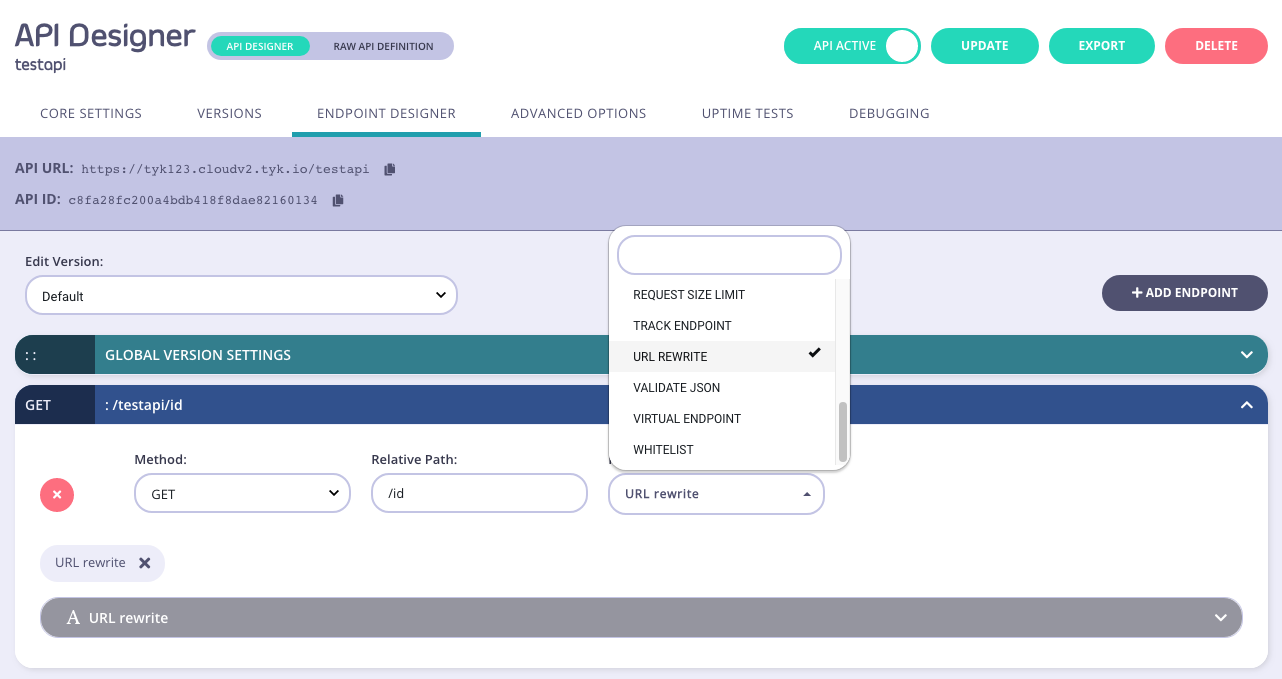The image size is (1282, 679).
Task: Open the Edit Version dropdown
Action: click(x=240, y=295)
